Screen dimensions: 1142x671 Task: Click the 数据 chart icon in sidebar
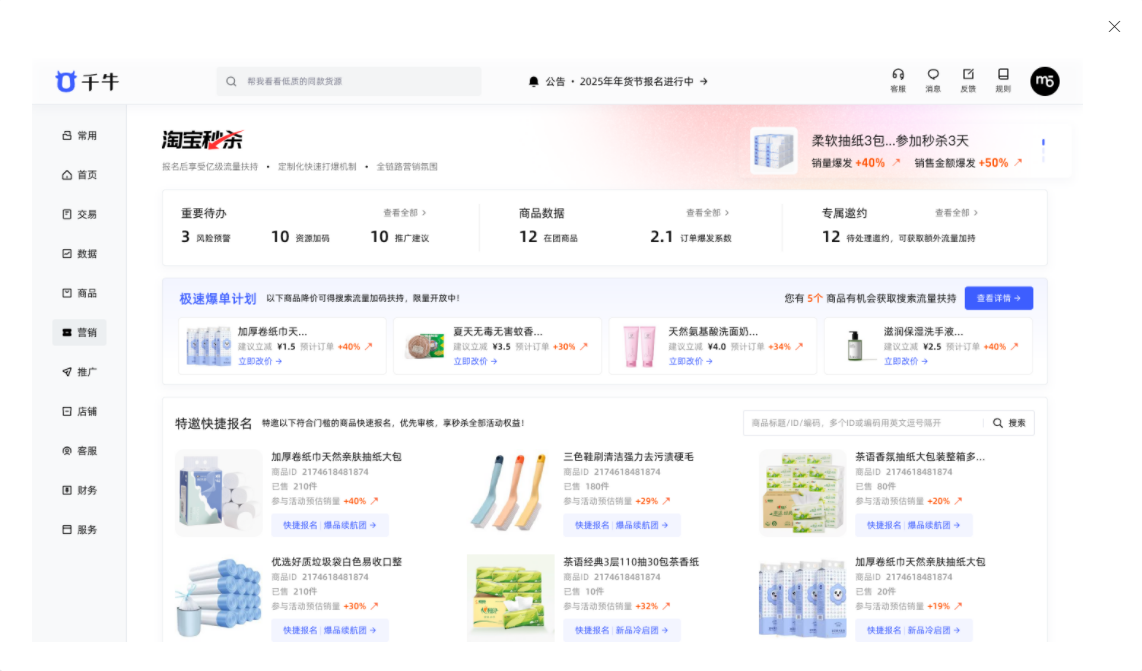coord(67,254)
